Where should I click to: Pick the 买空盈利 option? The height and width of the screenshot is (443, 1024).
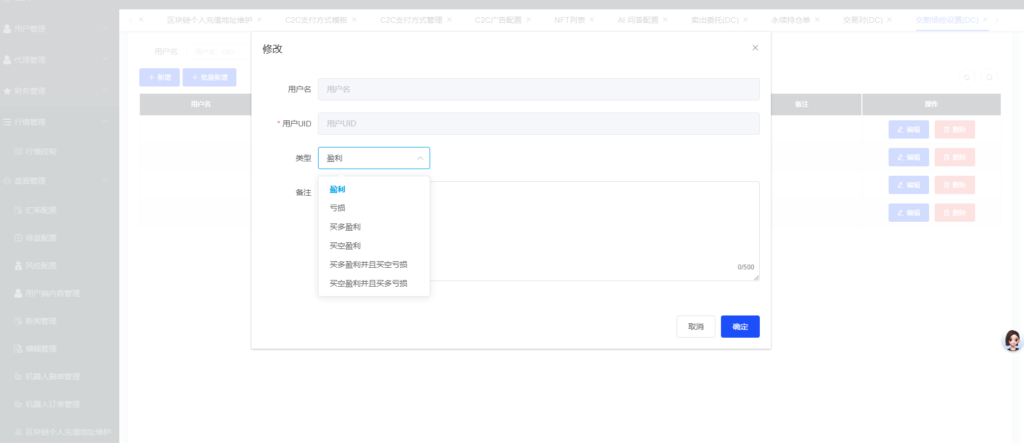click(x=345, y=246)
